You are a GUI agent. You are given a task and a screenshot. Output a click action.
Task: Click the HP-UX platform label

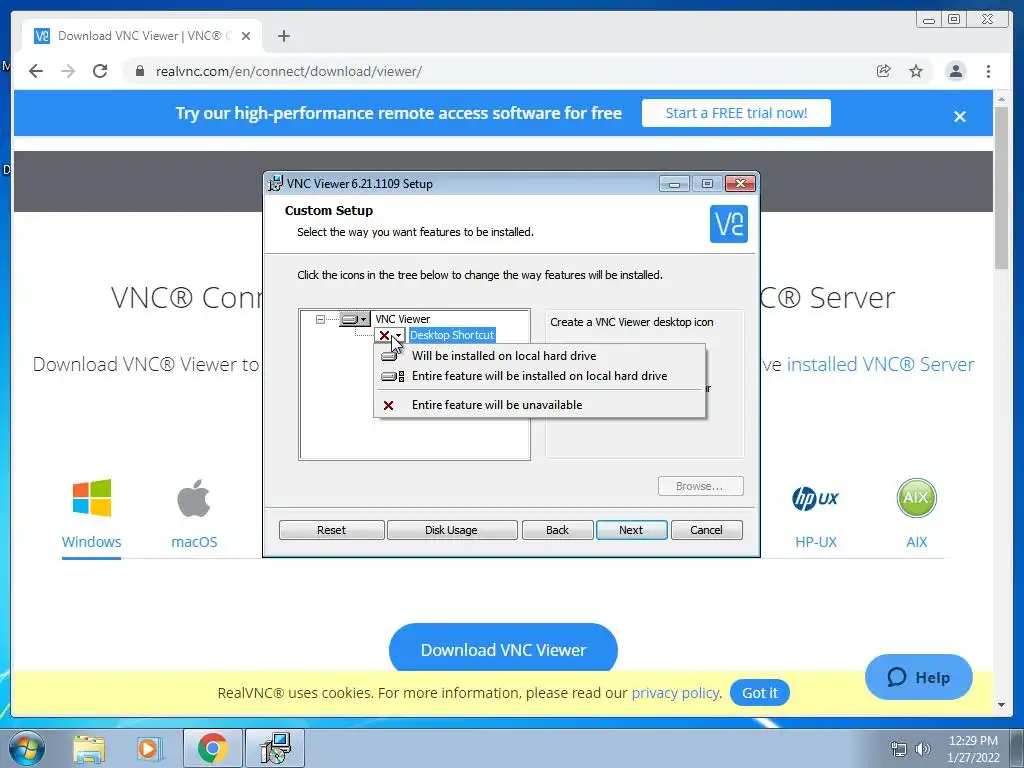tap(816, 542)
